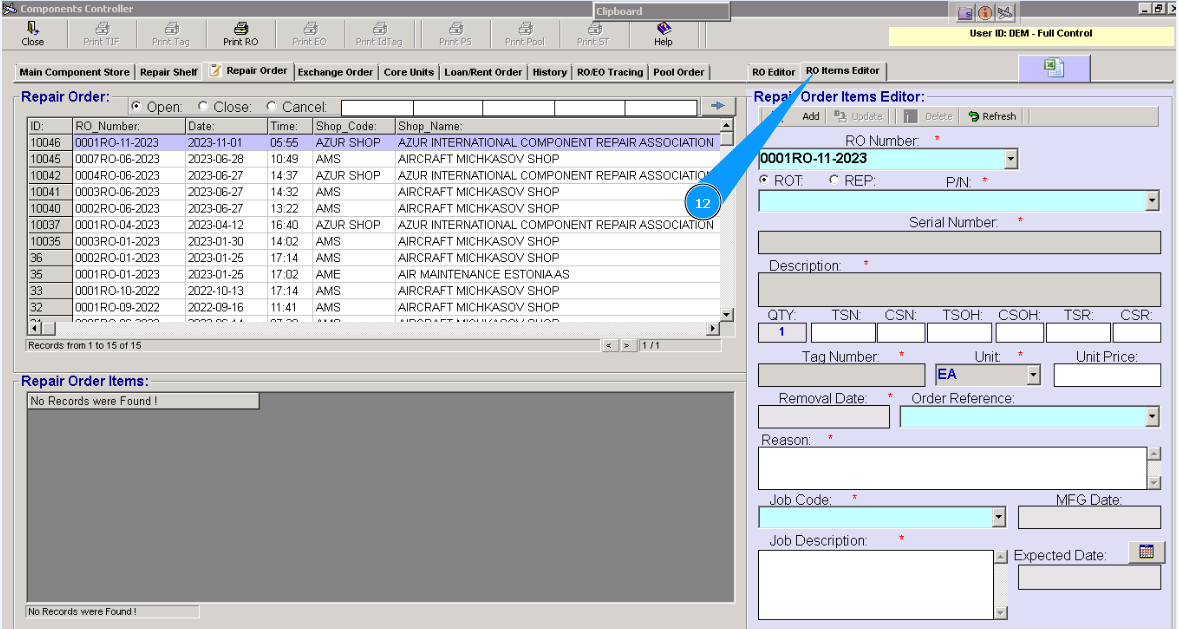
Task: Select the Cancel repair order radio button
Action: (272, 107)
